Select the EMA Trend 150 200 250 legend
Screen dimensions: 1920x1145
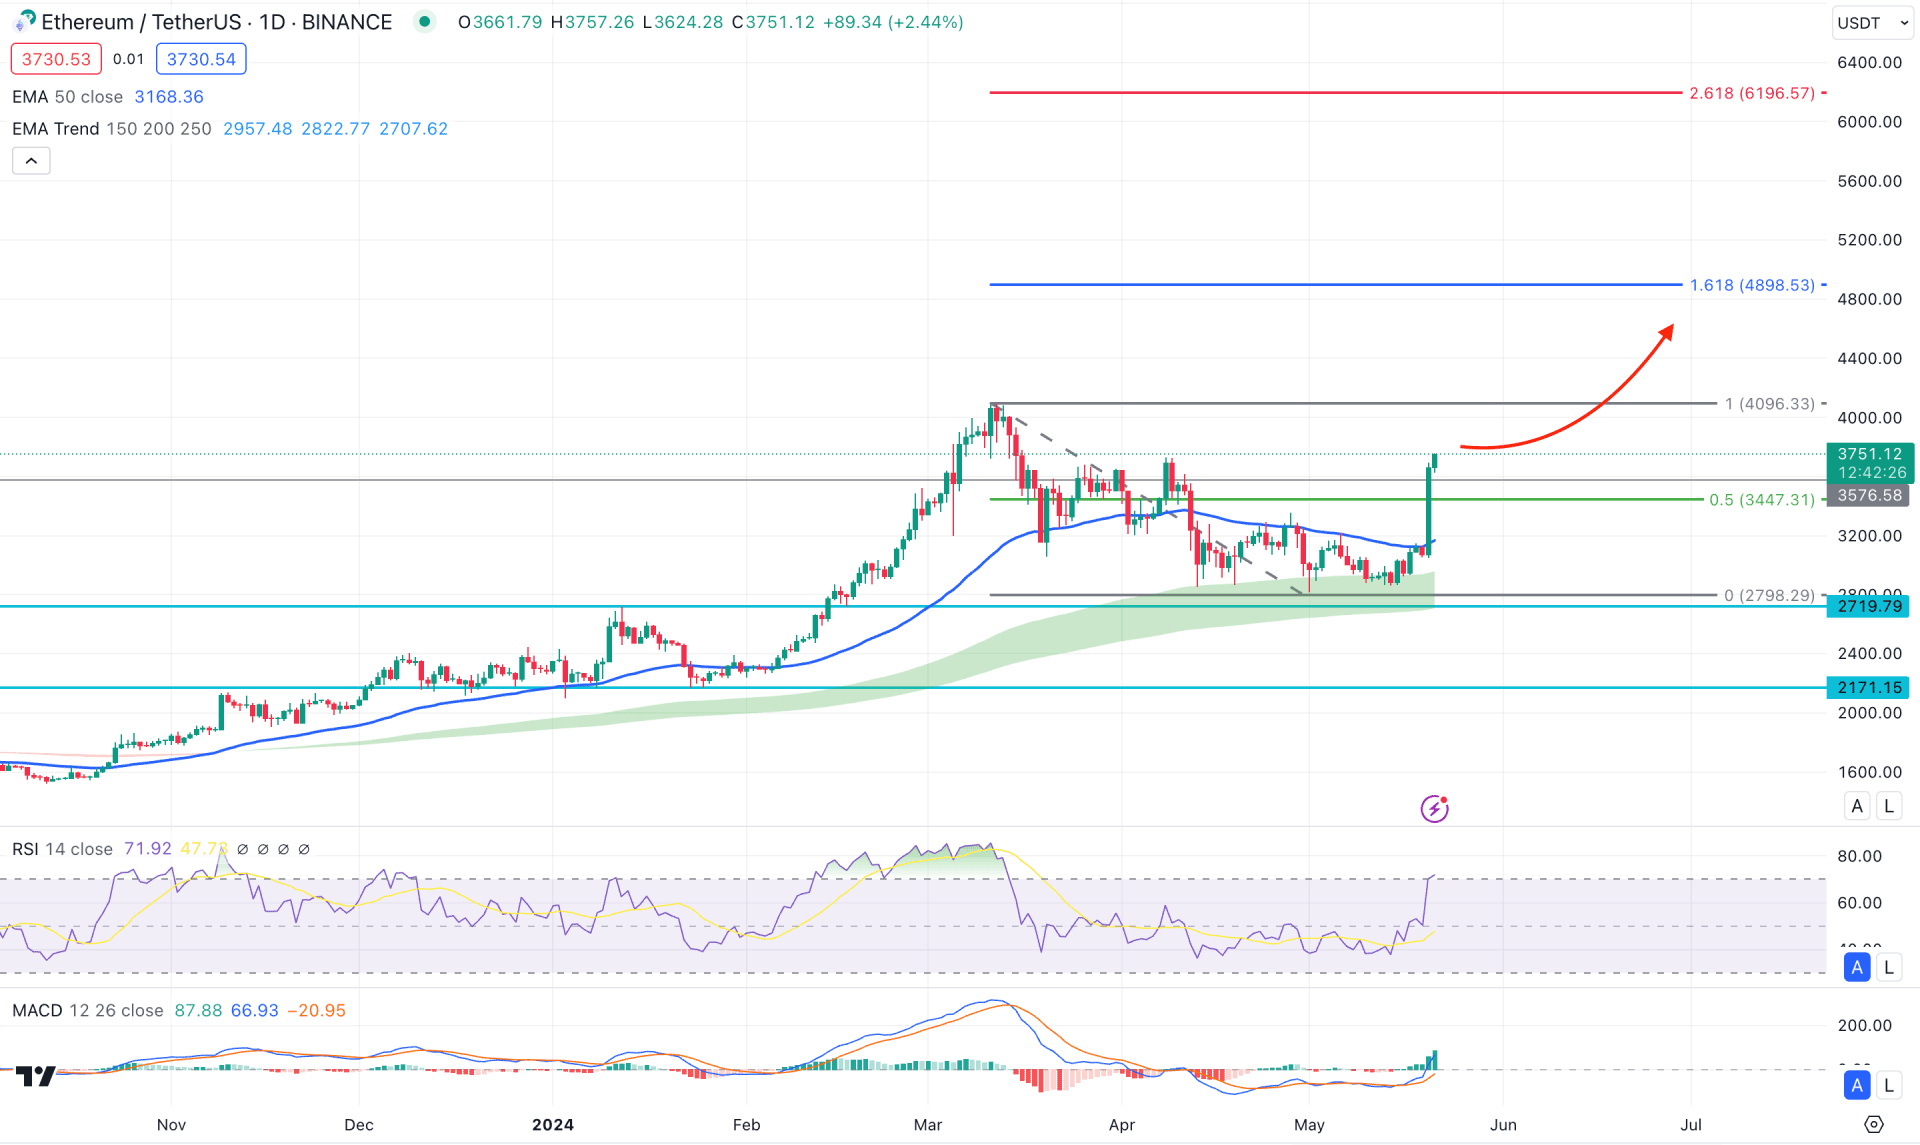point(112,129)
